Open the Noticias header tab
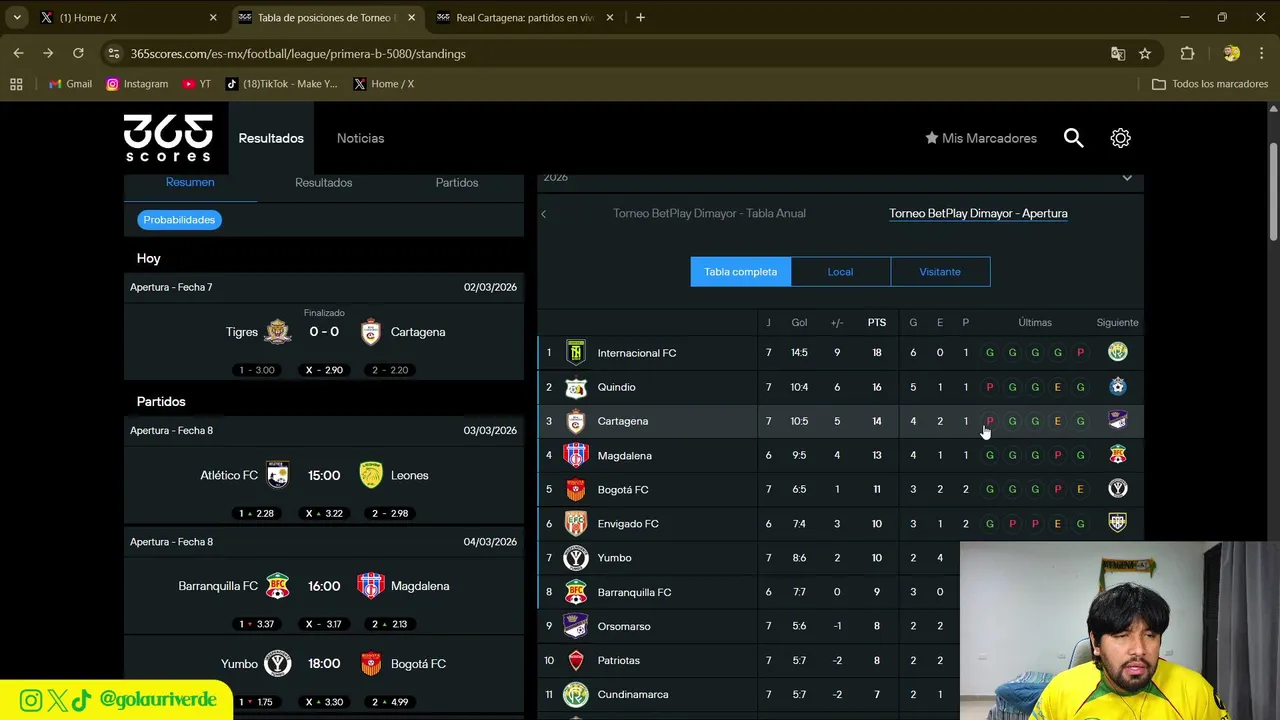1280x720 pixels. tap(360, 138)
